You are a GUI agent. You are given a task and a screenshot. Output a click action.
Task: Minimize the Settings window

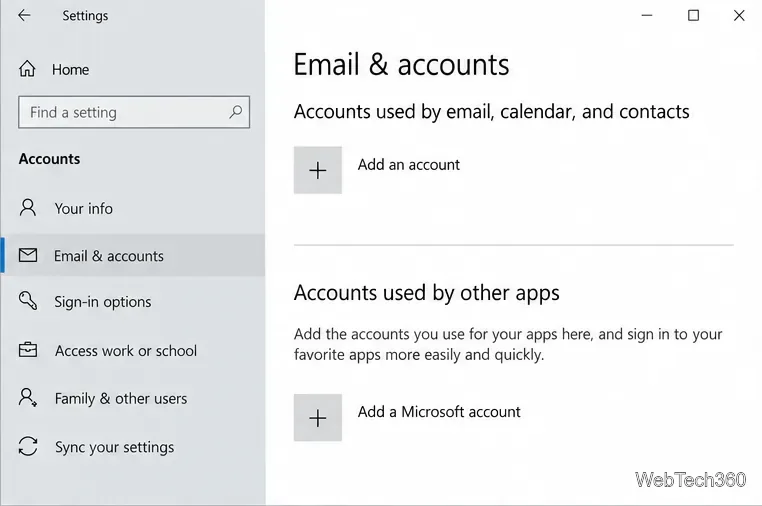tap(647, 16)
